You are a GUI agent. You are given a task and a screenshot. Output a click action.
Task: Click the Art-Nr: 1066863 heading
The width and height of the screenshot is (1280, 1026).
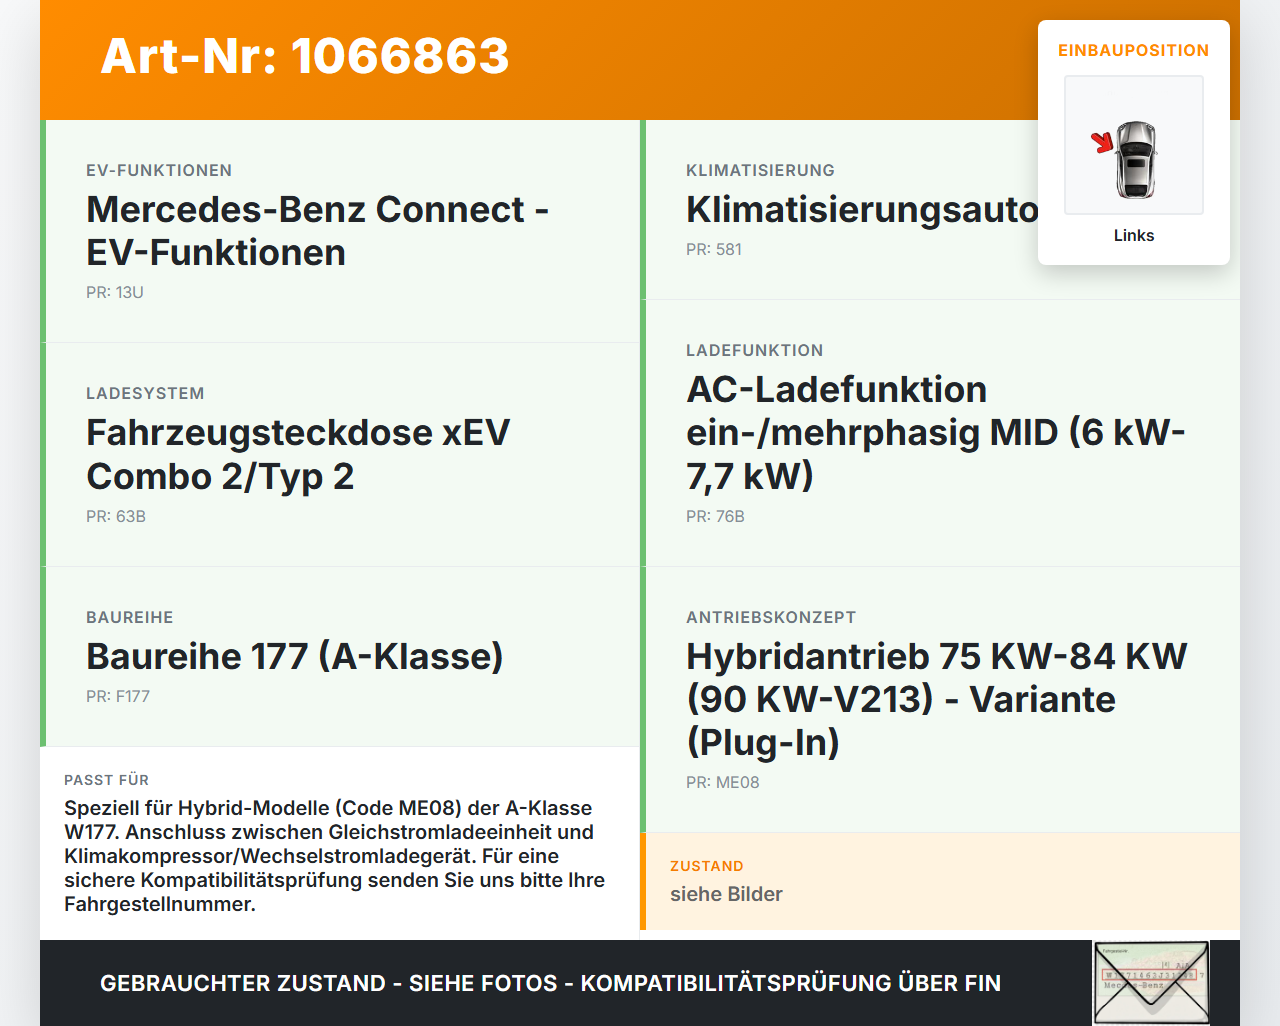pos(305,56)
